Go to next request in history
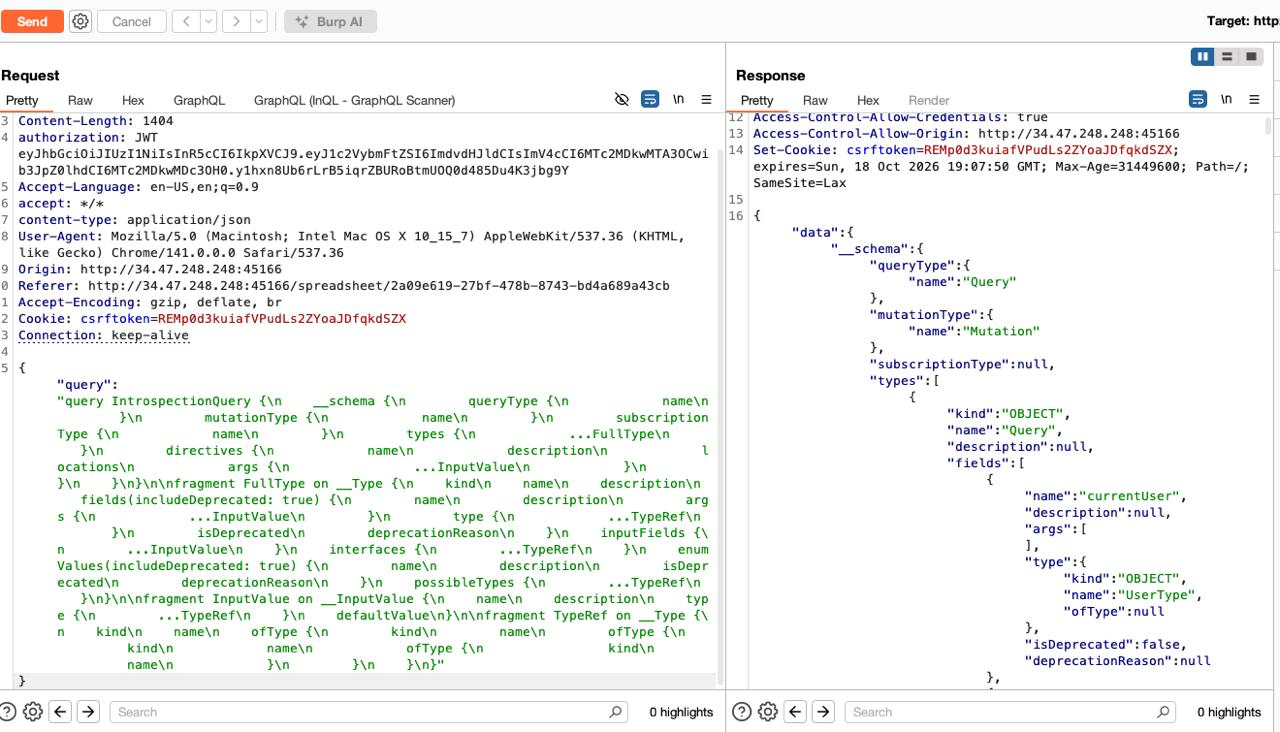The image size is (1280, 732). pos(235,21)
